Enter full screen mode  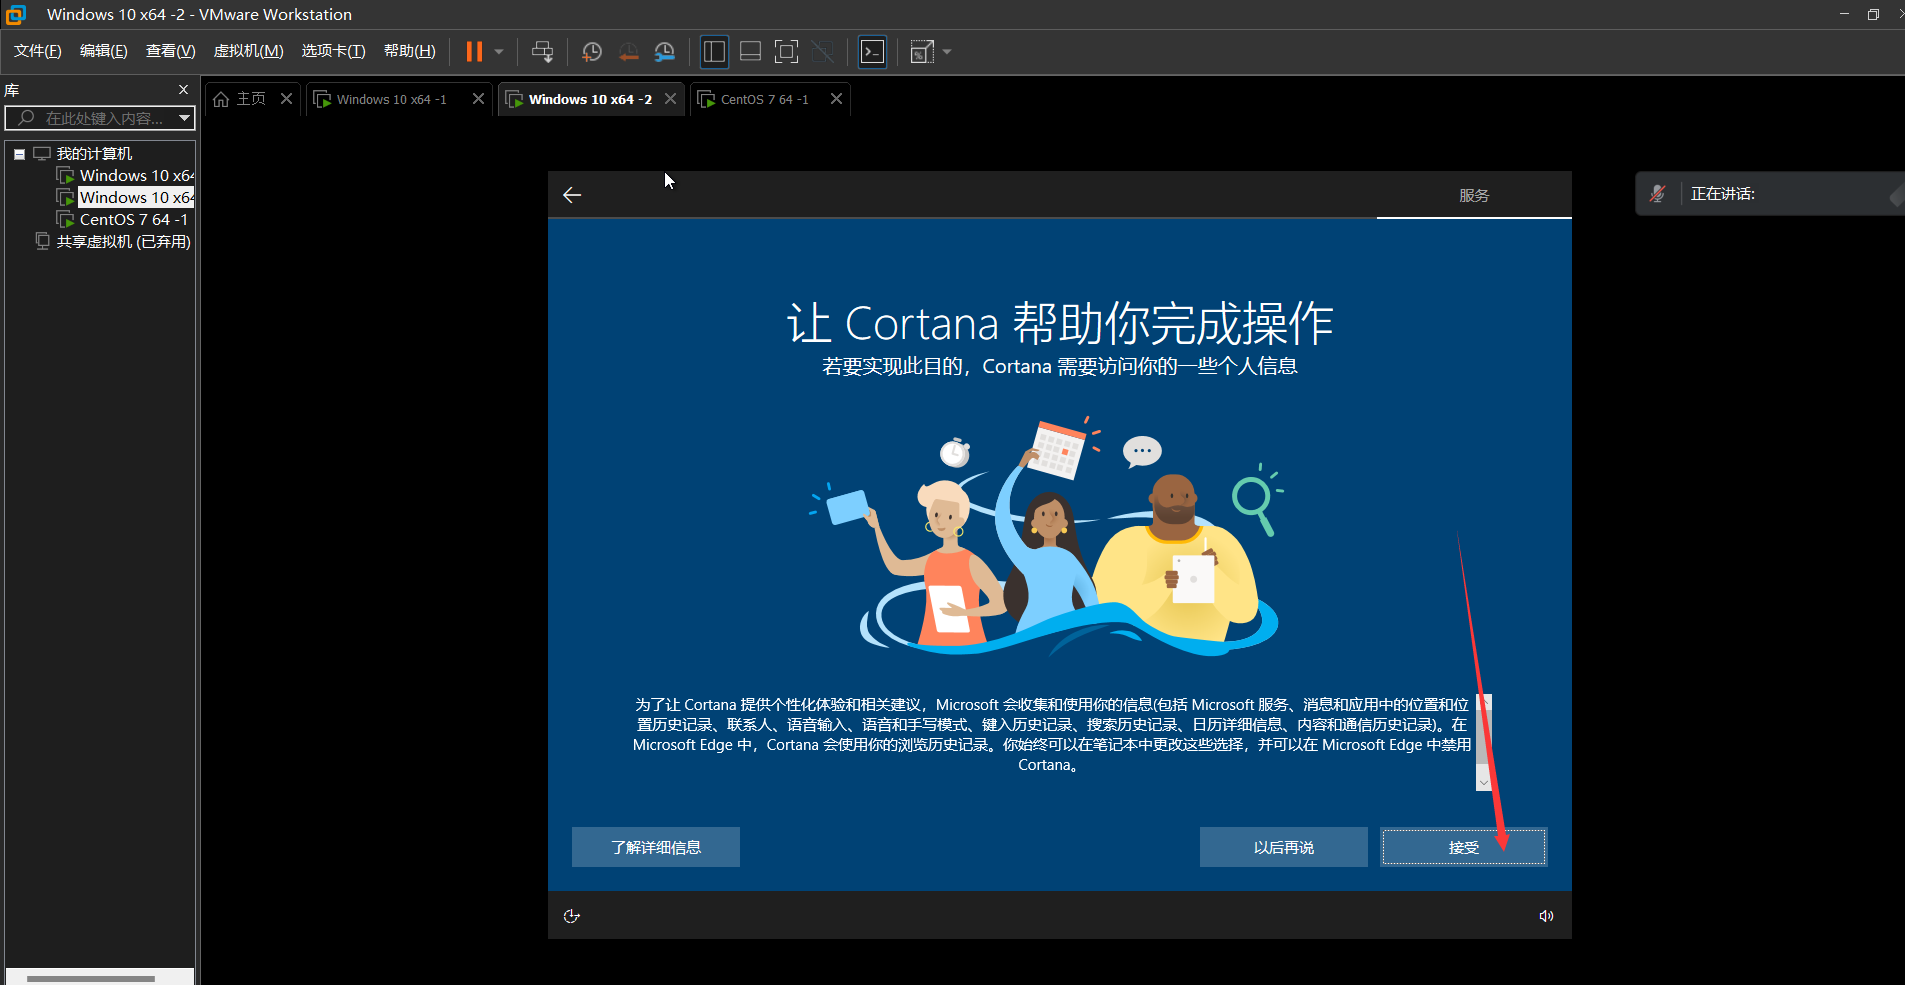[x=787, y=52]
